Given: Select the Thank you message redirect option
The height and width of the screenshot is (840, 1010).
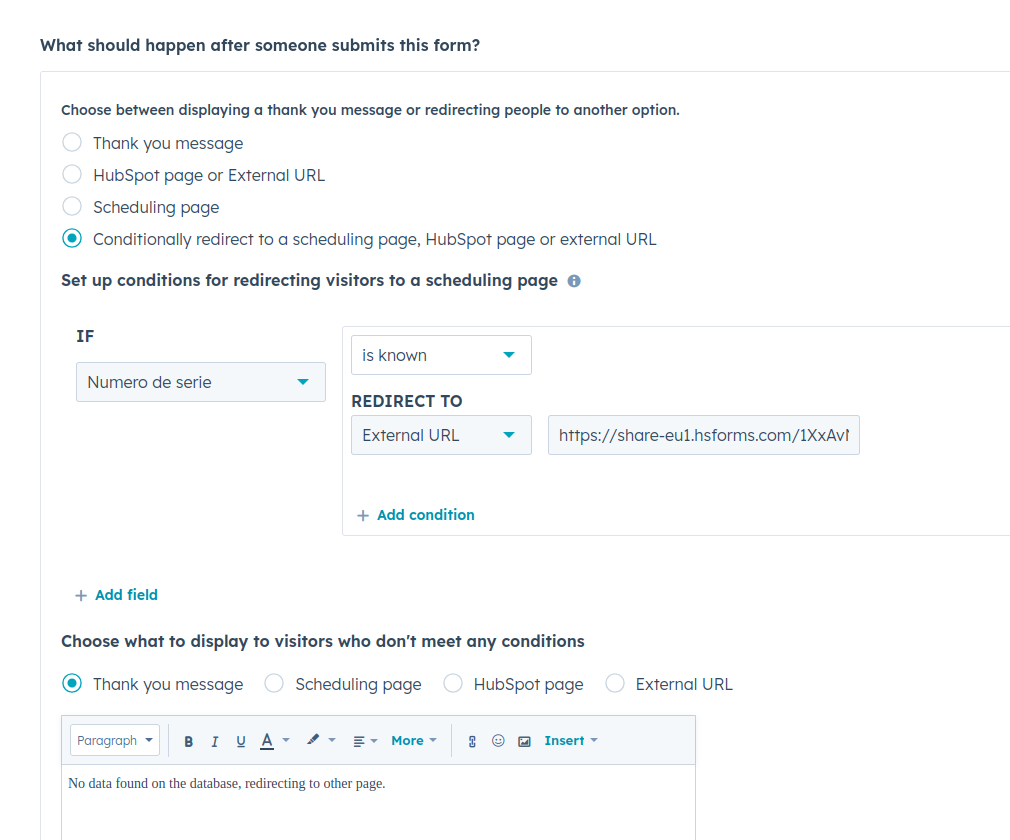Looking at the screenshot, I should 71,142.
